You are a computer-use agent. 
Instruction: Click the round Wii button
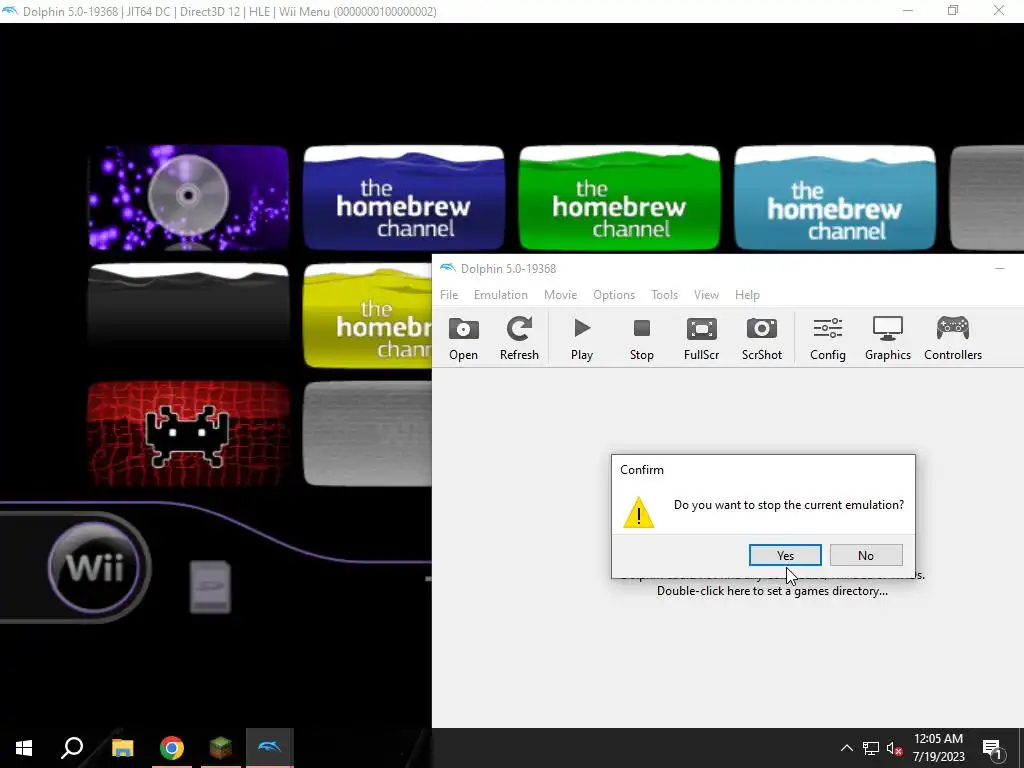pos(95,567)
